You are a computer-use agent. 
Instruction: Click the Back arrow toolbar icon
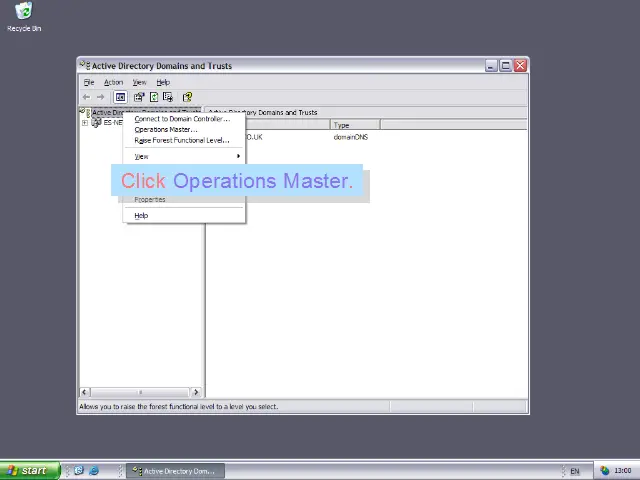coord(86,97)
